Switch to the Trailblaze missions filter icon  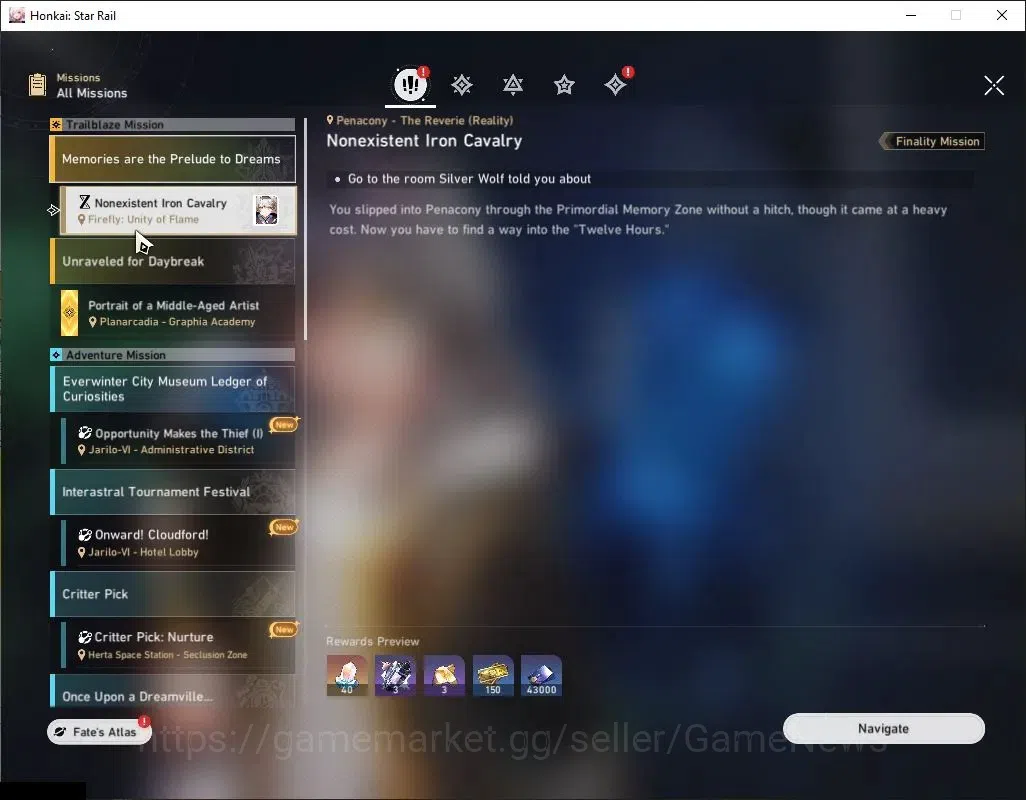(x=462, y=84)
